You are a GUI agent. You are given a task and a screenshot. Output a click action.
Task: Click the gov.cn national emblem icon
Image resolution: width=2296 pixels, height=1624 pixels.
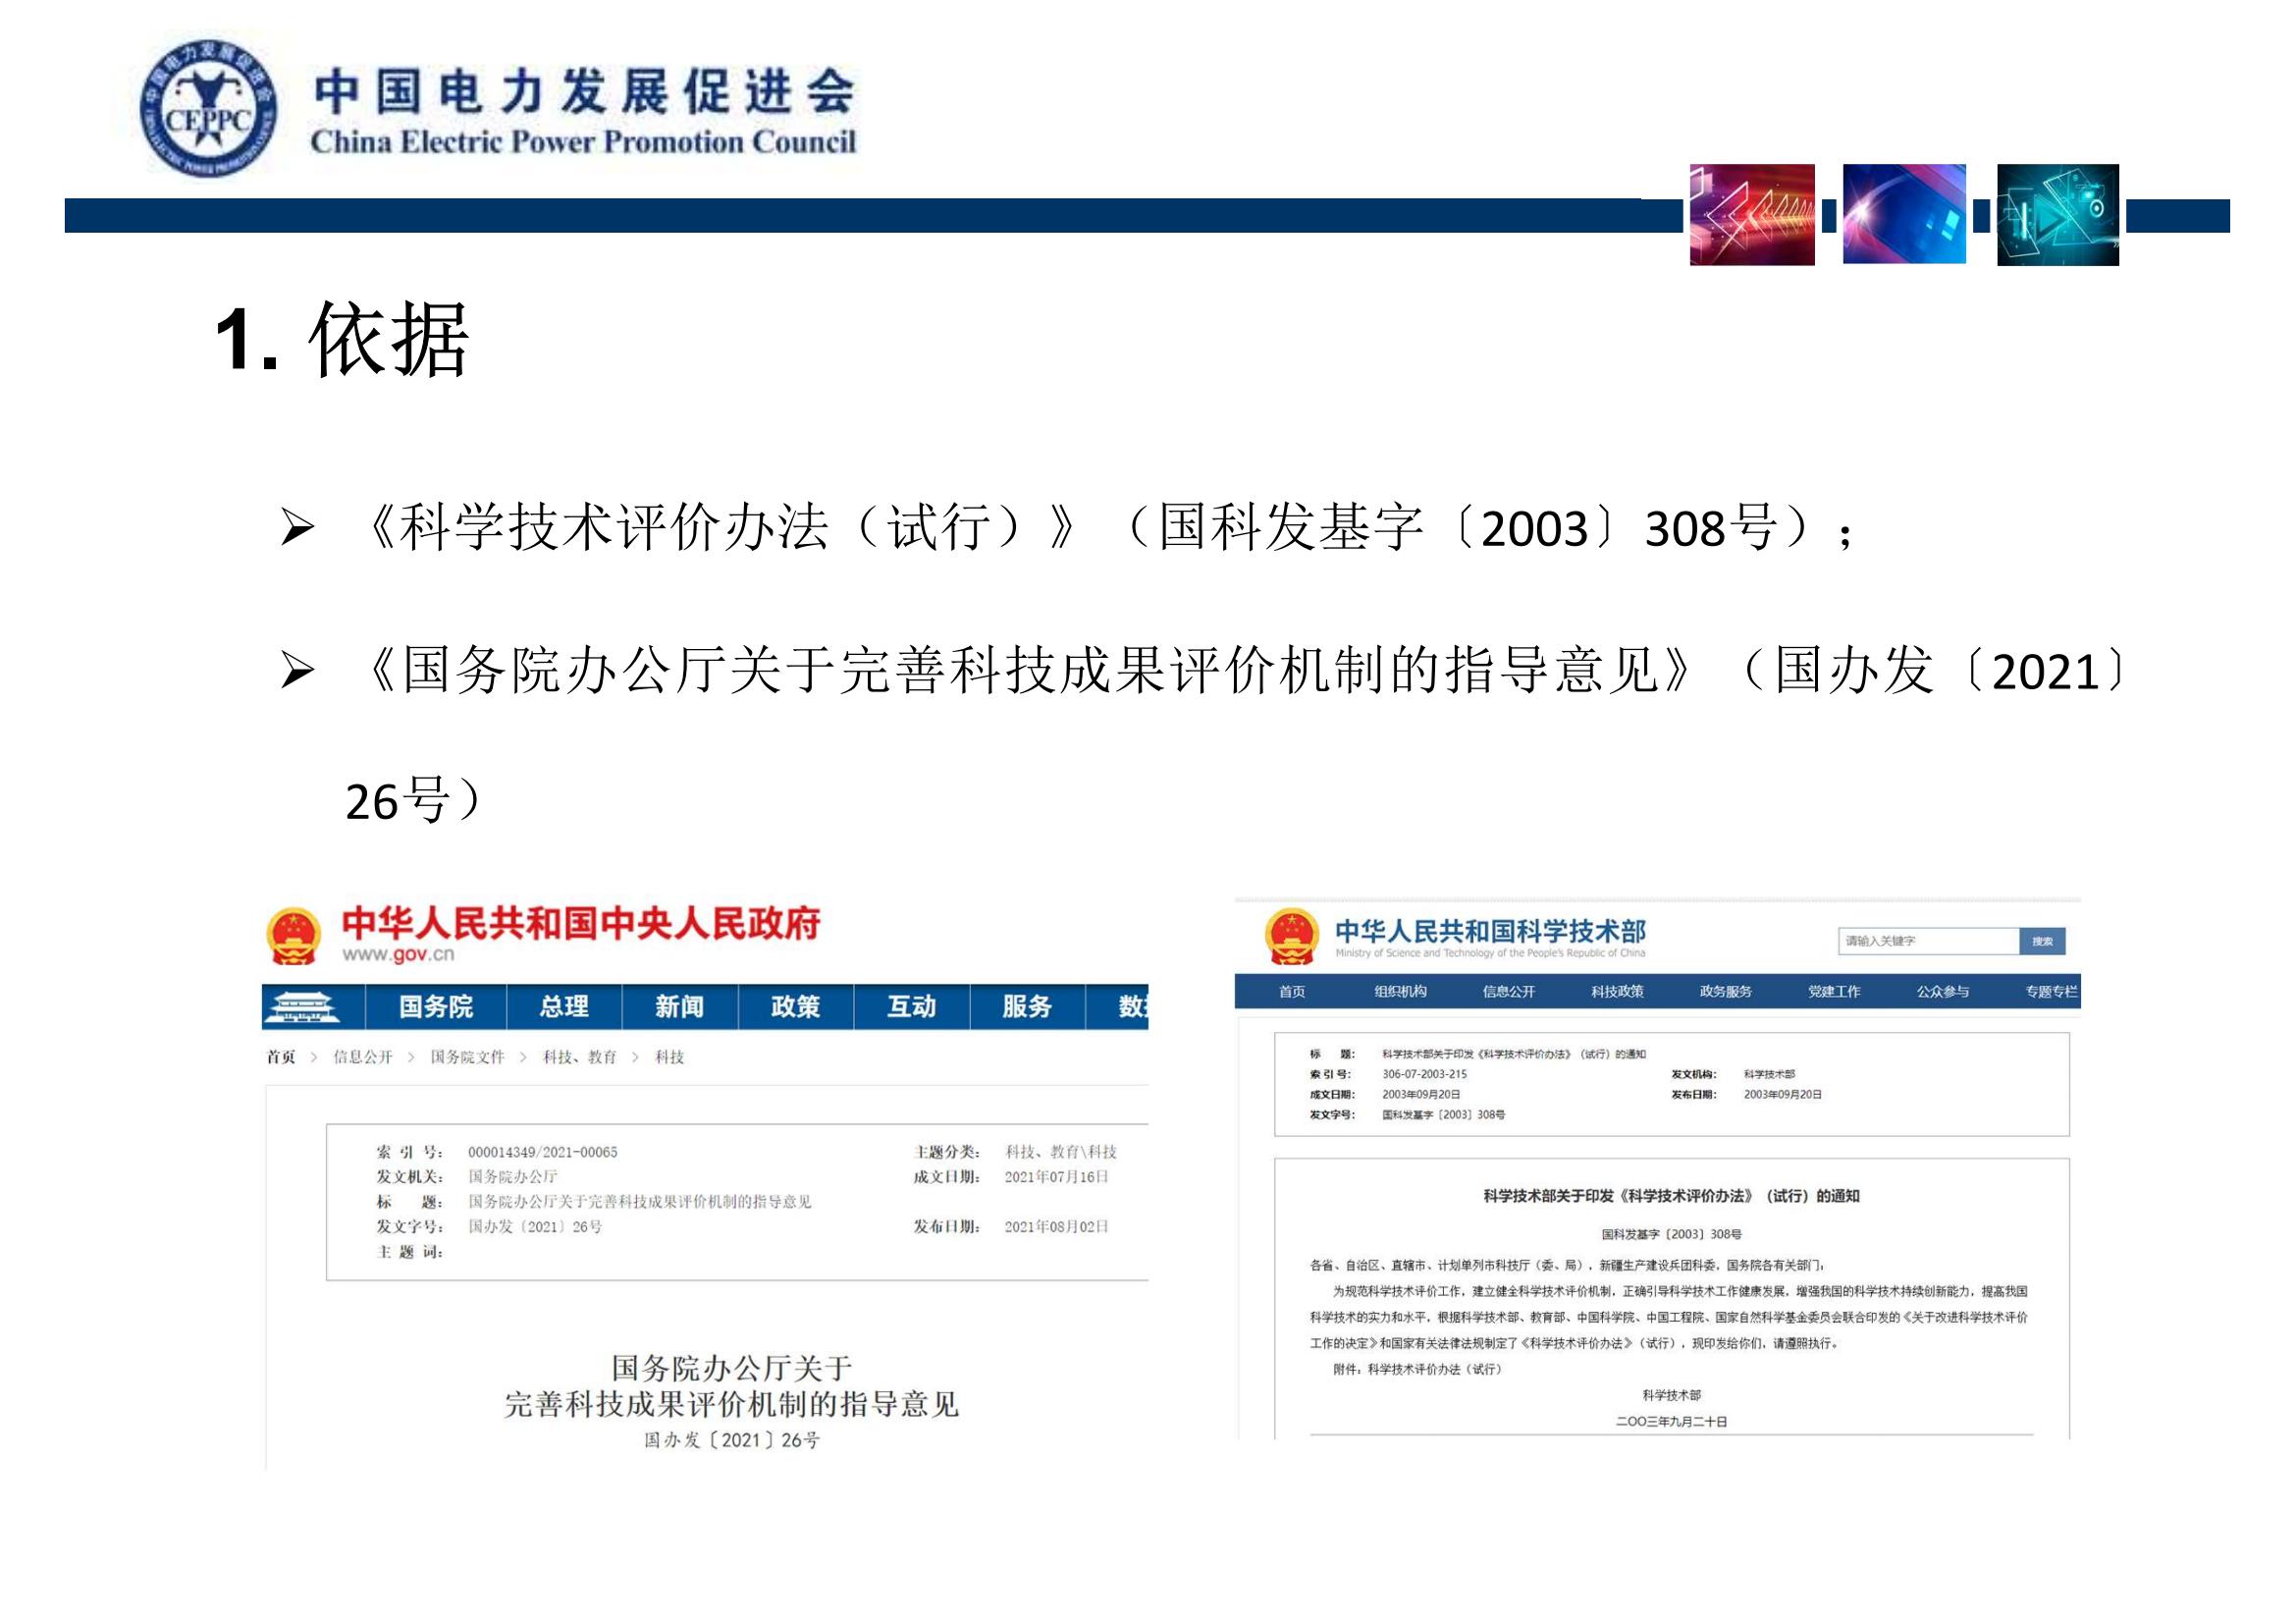[x=294, y=935]
